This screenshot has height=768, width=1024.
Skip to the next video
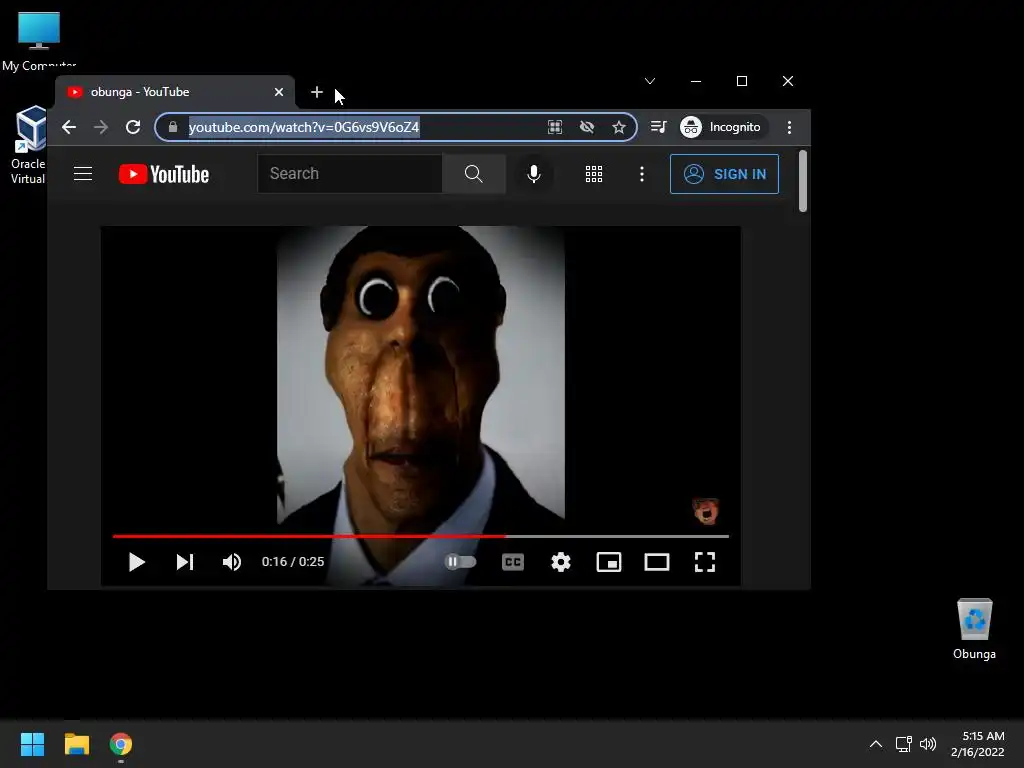coord(185,562)
